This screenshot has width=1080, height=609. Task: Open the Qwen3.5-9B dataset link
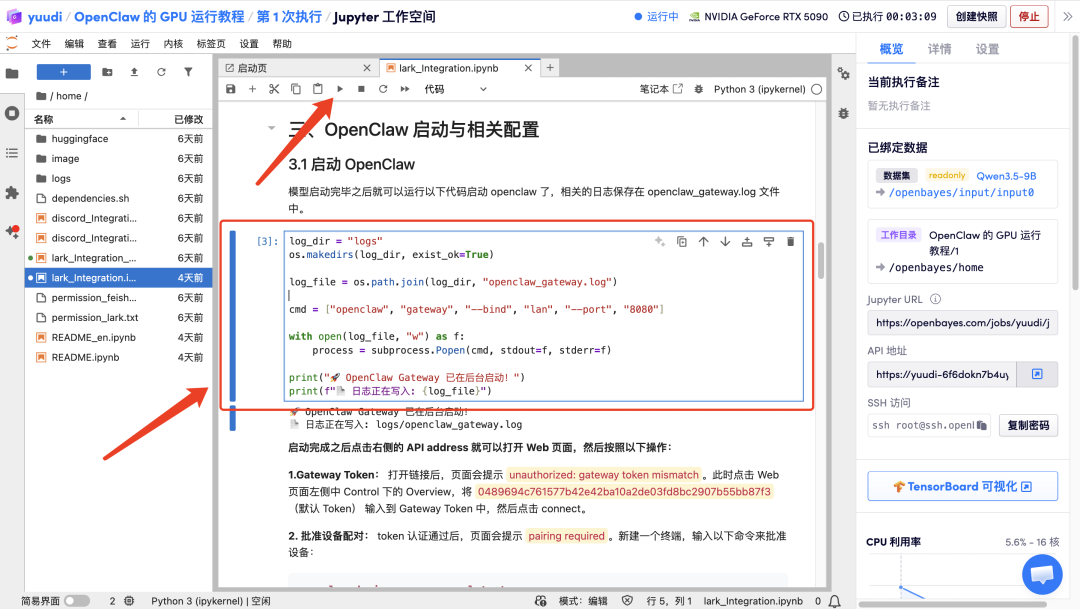[1006, 176]
